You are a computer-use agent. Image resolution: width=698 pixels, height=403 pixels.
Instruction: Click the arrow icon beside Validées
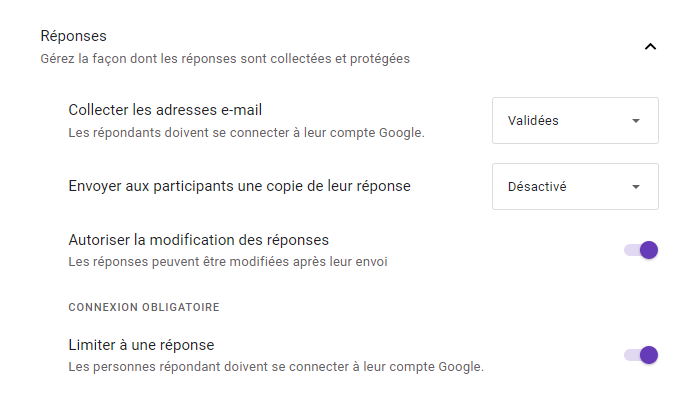[635, 121]
